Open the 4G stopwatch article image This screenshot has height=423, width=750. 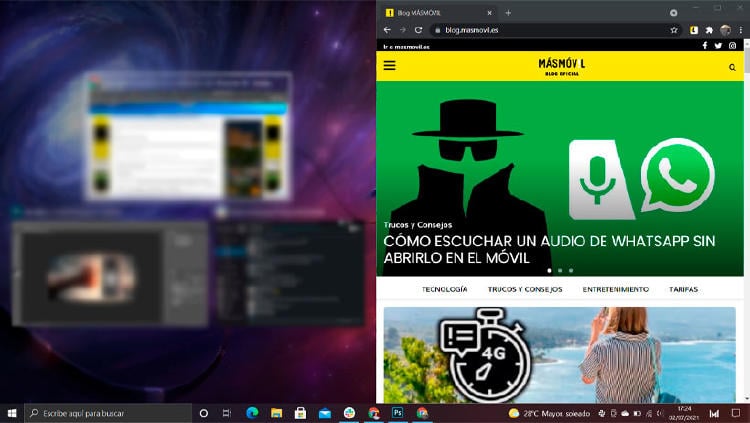click(x=560, y=355)
